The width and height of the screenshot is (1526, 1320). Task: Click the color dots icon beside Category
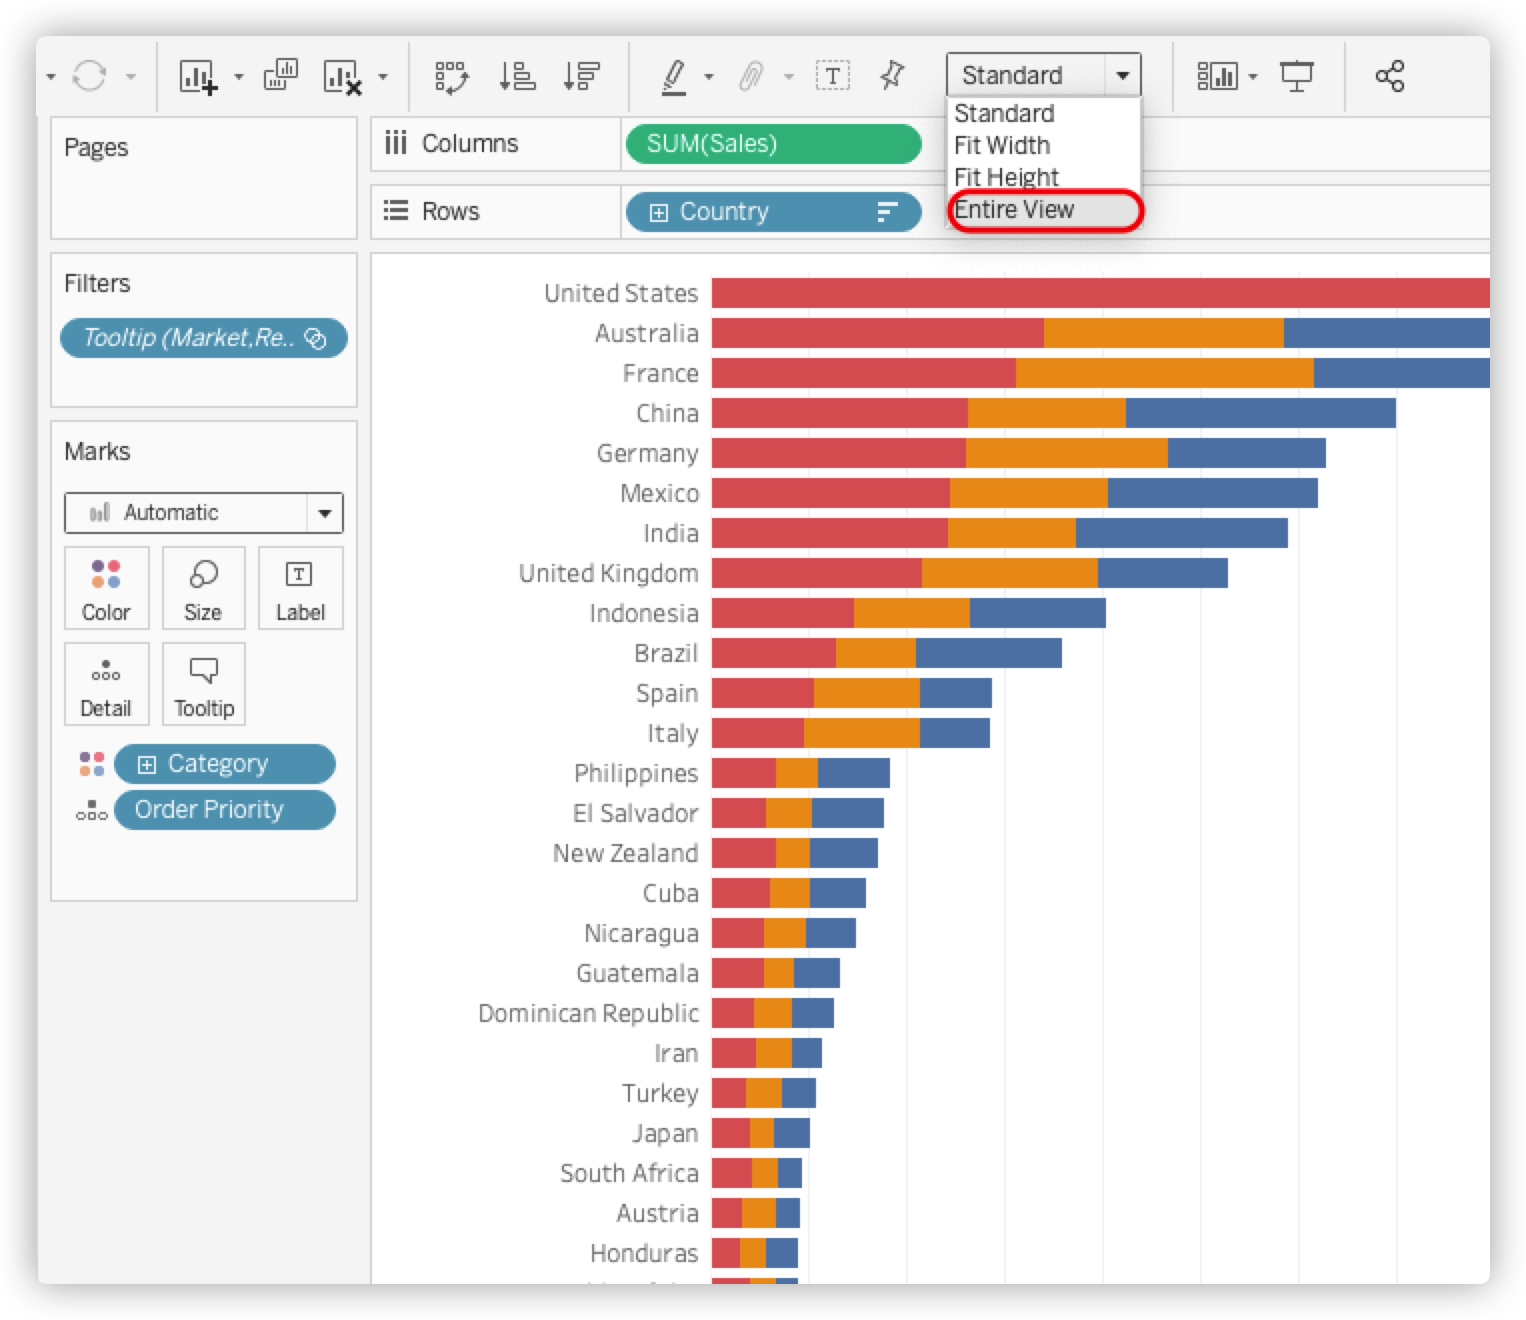tap(92, 764)
